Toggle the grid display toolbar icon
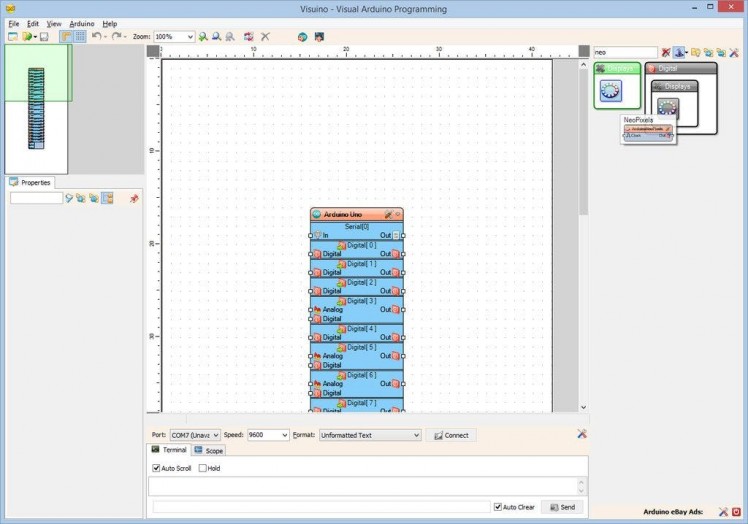748x524 pixels. tap(80, 37)
